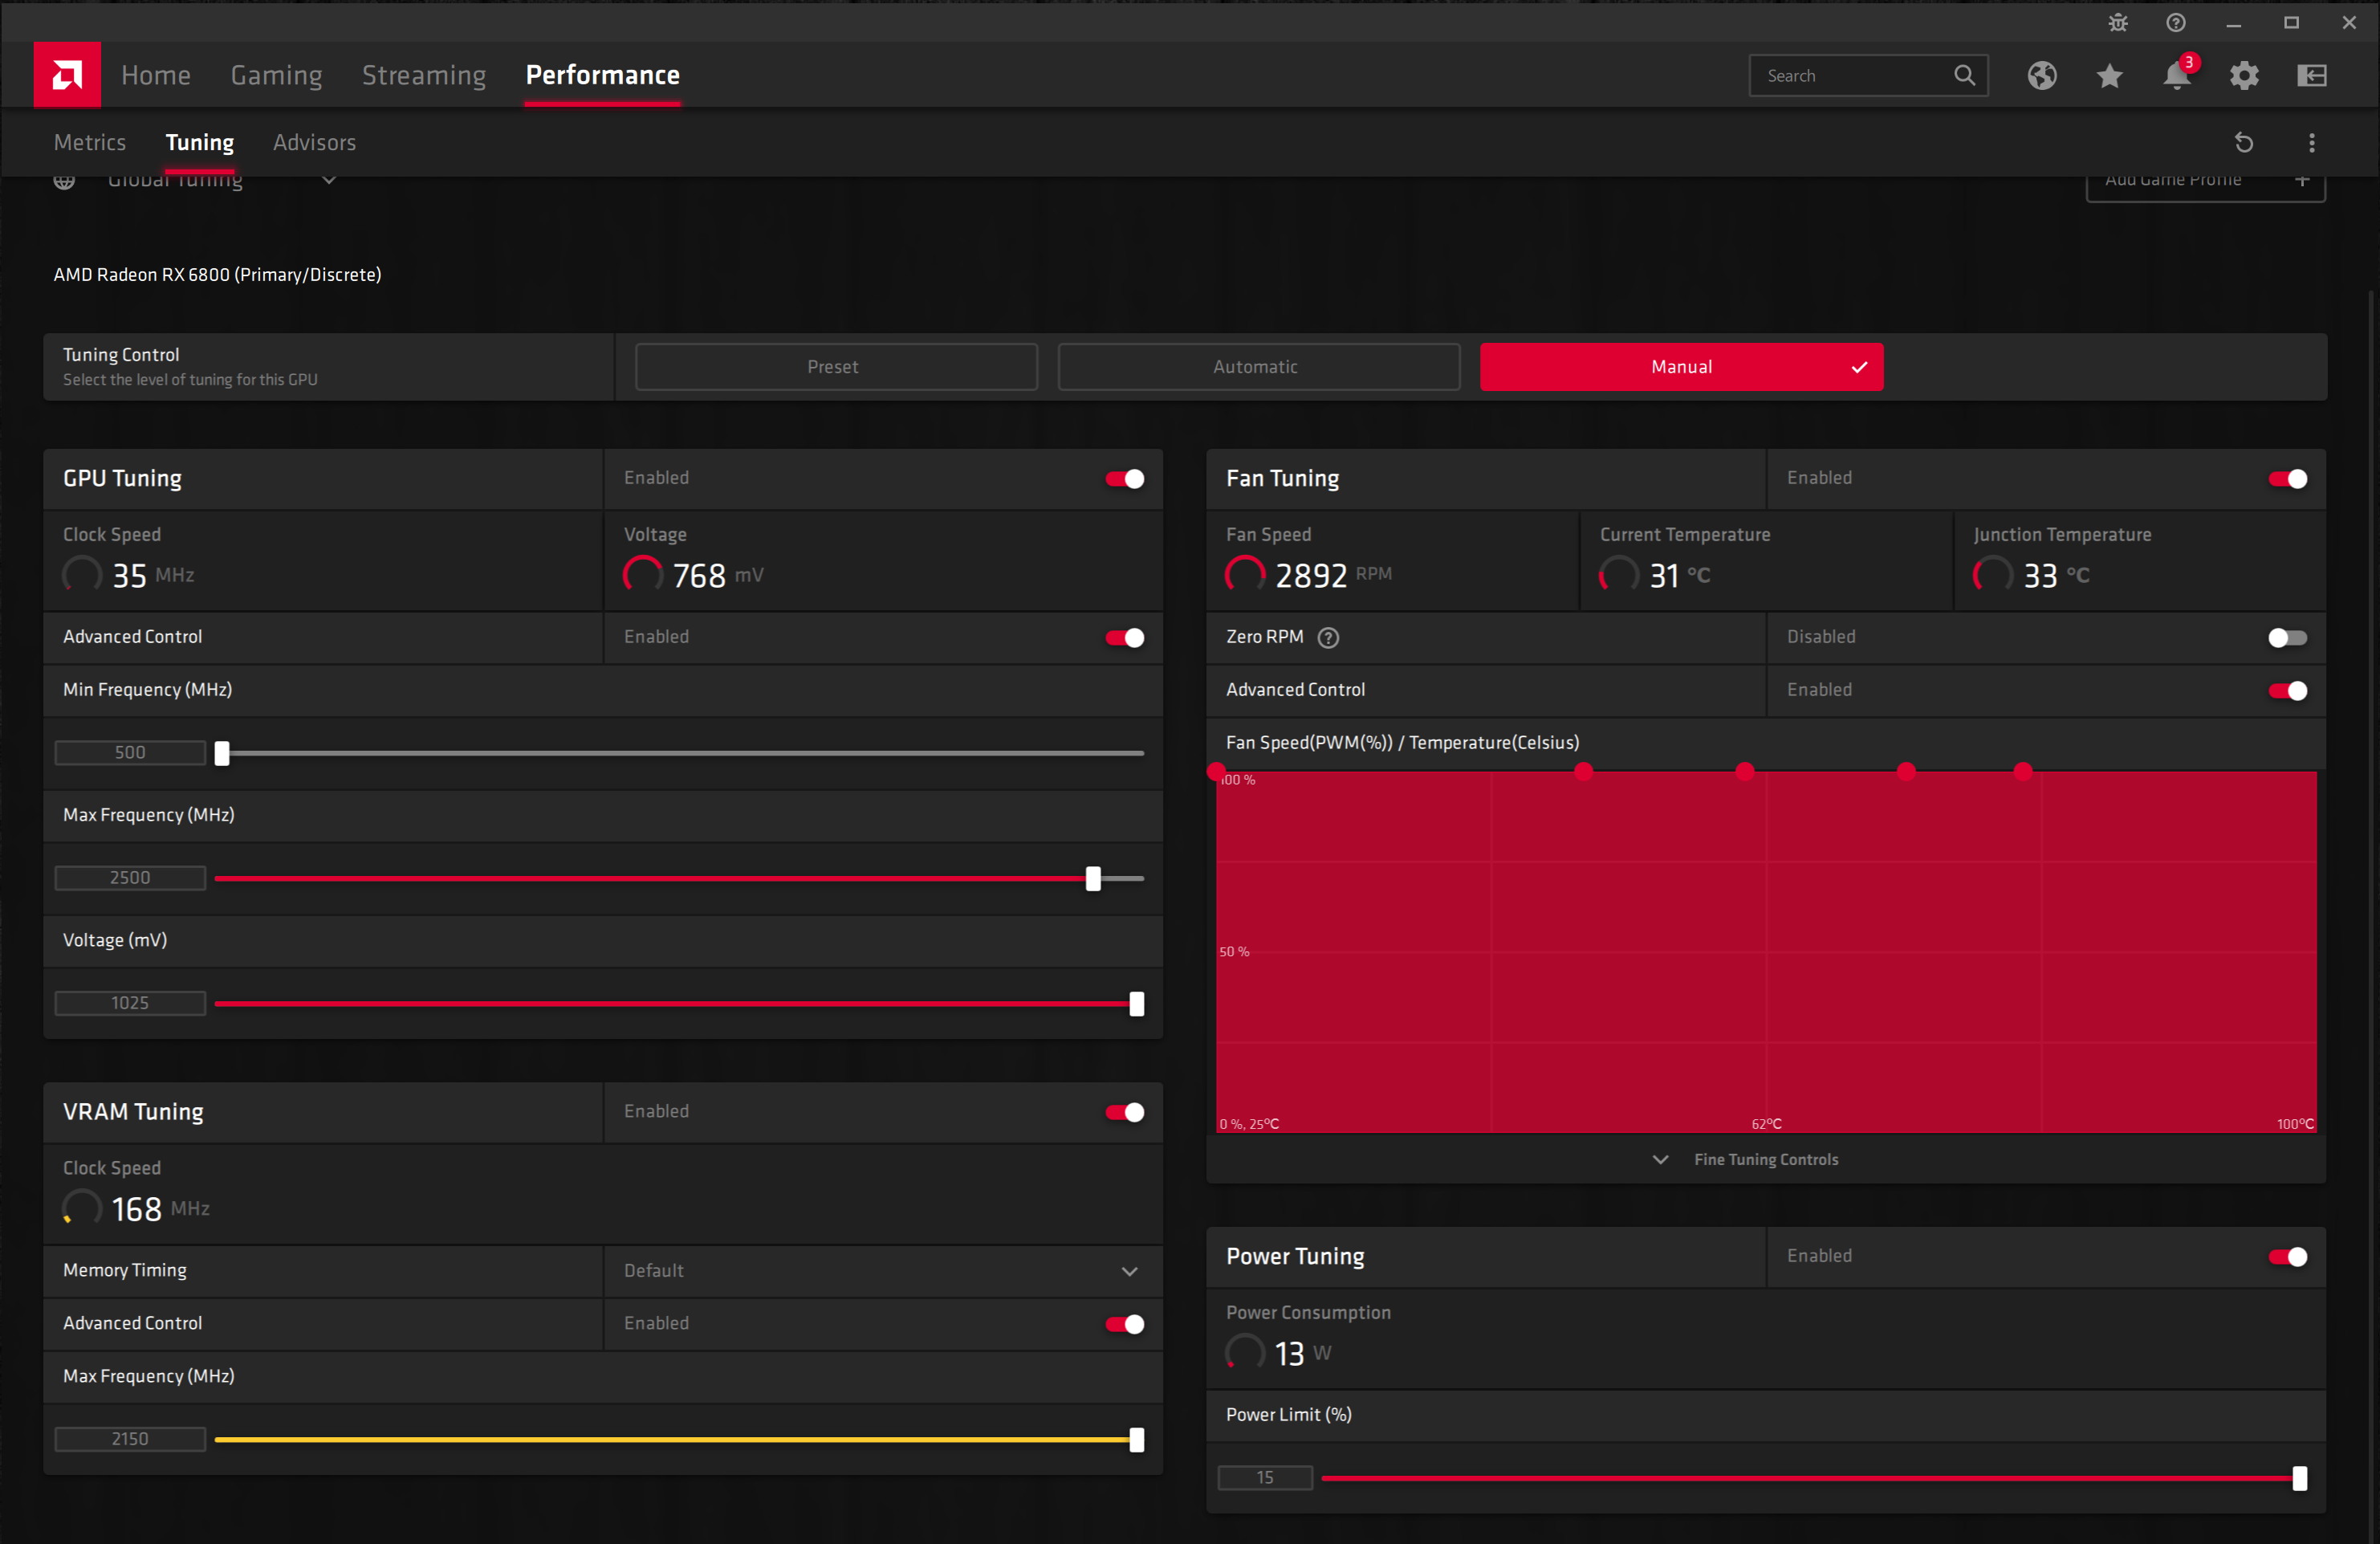Maximize the Radeon Software window

(2292, 23)
